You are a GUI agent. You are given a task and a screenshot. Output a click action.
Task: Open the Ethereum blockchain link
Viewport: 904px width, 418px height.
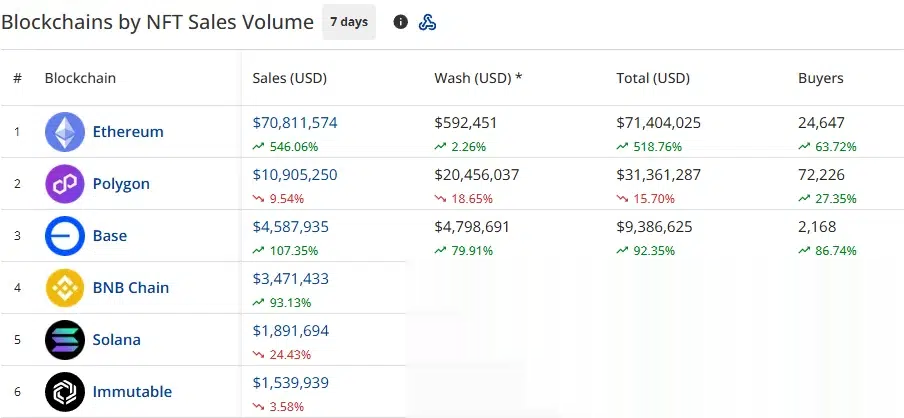[128, 131]
